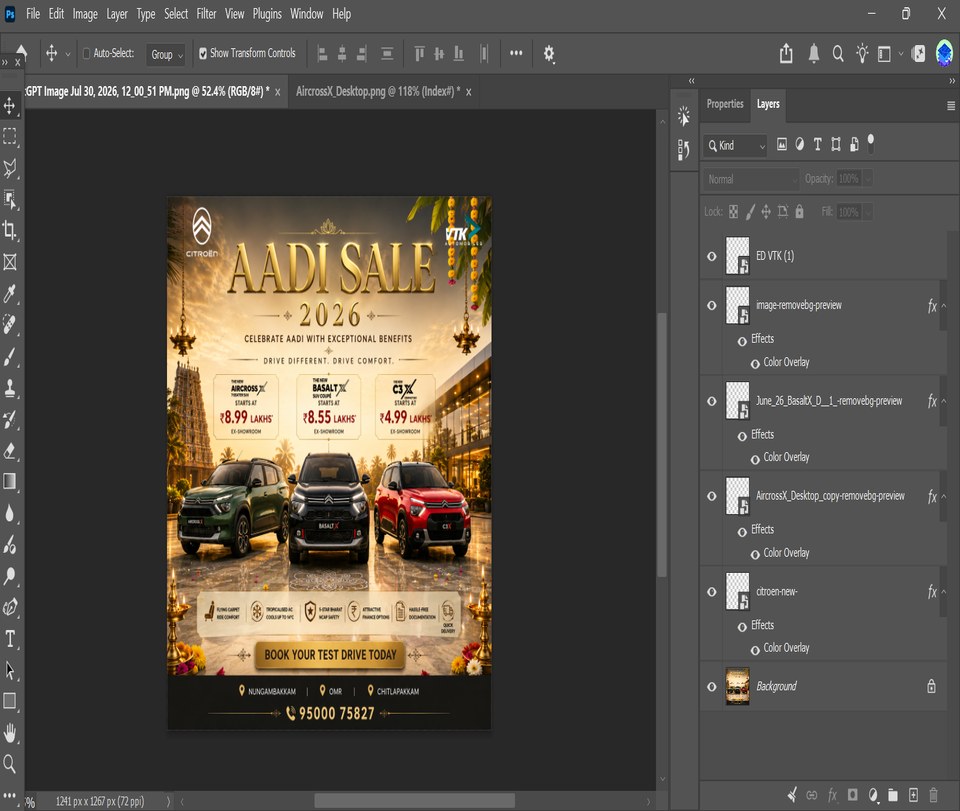The height and width of the screenshot is (811, 960).
Task: Select the Eraser tool
Action: click(x=10, y=450)
